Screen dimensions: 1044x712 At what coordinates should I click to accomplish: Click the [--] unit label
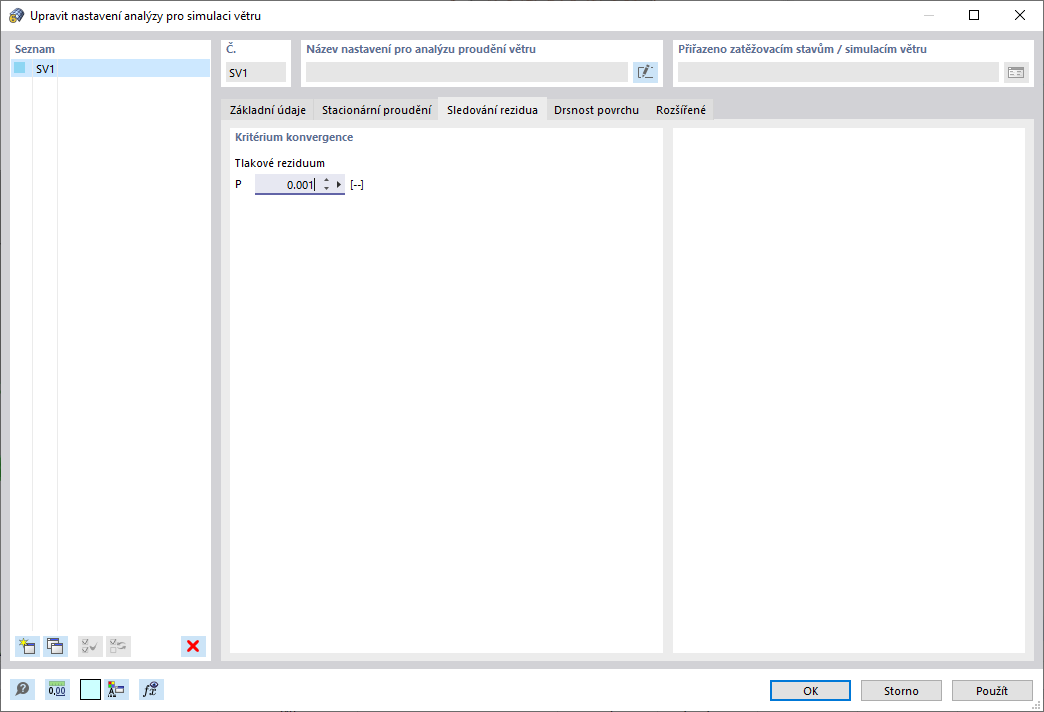pos(357,184)
